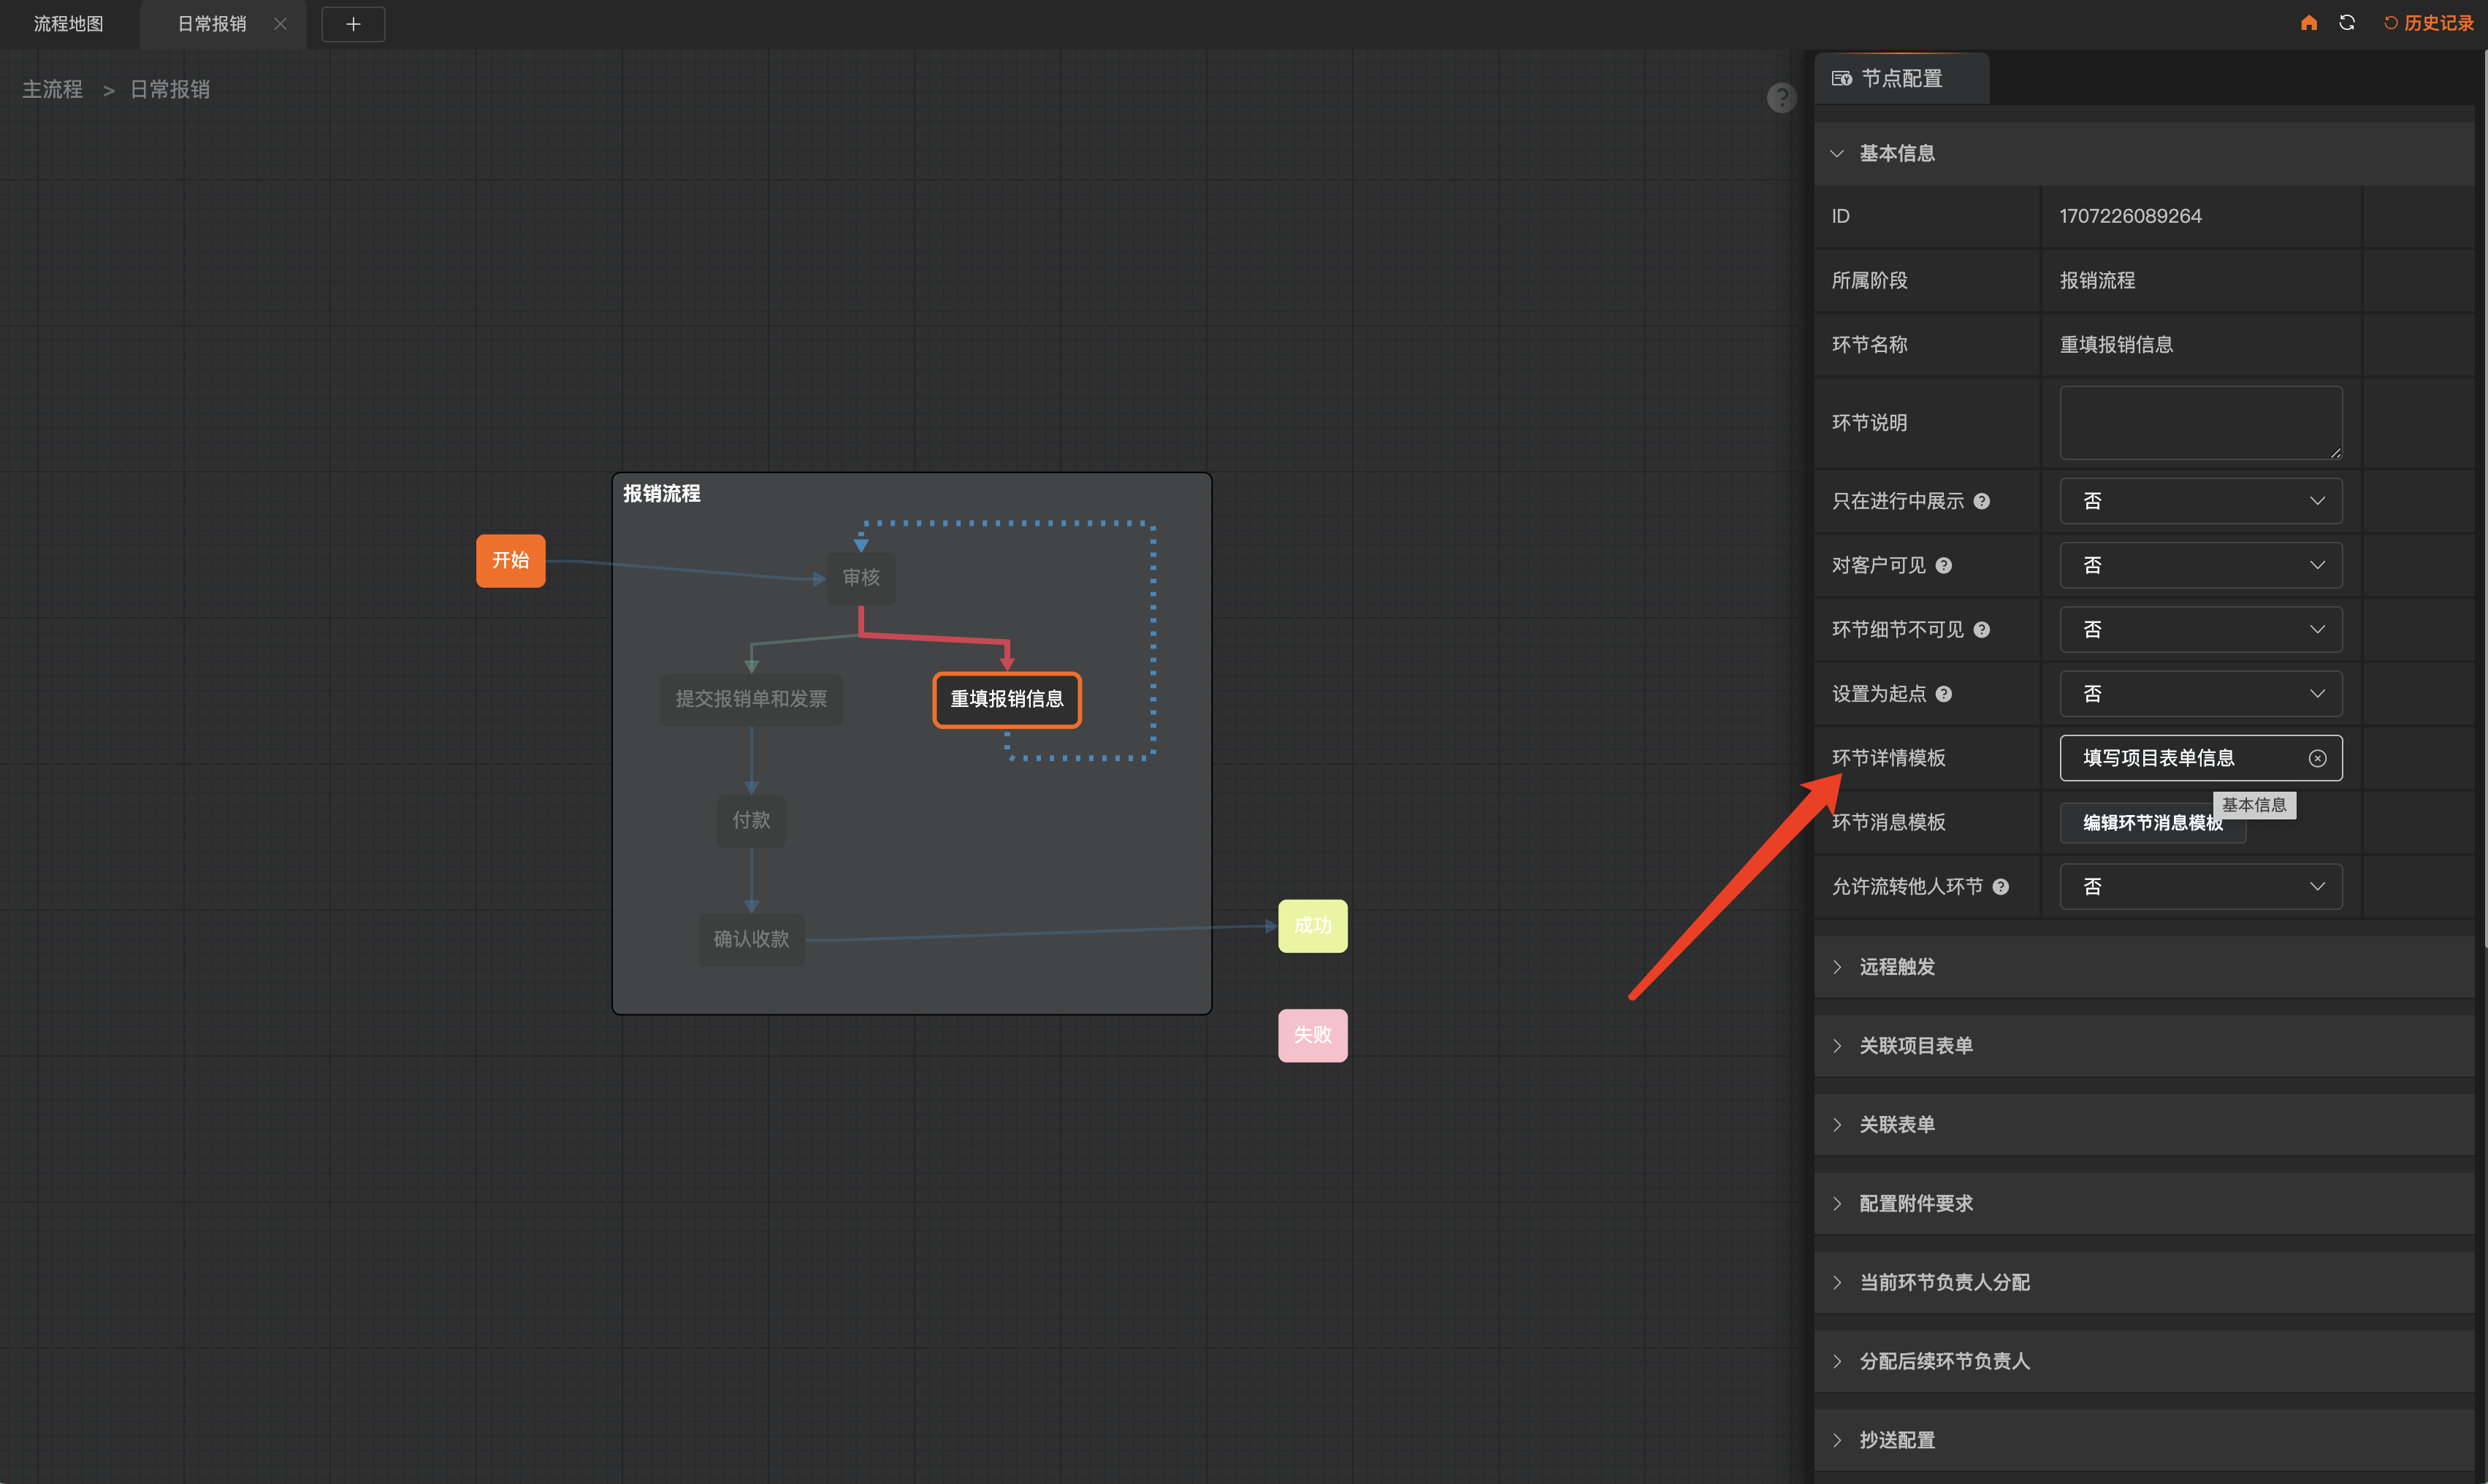Select the 审核 node
This screenshot has height=1484, width=2488.
861,577
